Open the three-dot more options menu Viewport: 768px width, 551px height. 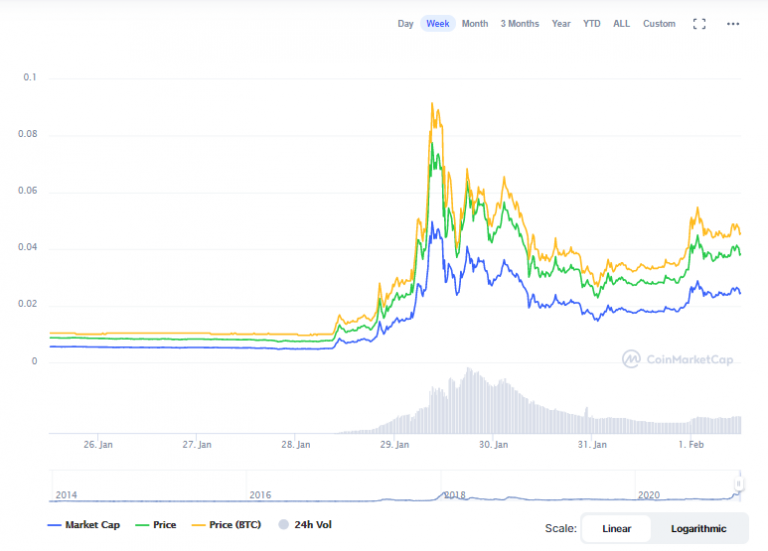[733, 24]
